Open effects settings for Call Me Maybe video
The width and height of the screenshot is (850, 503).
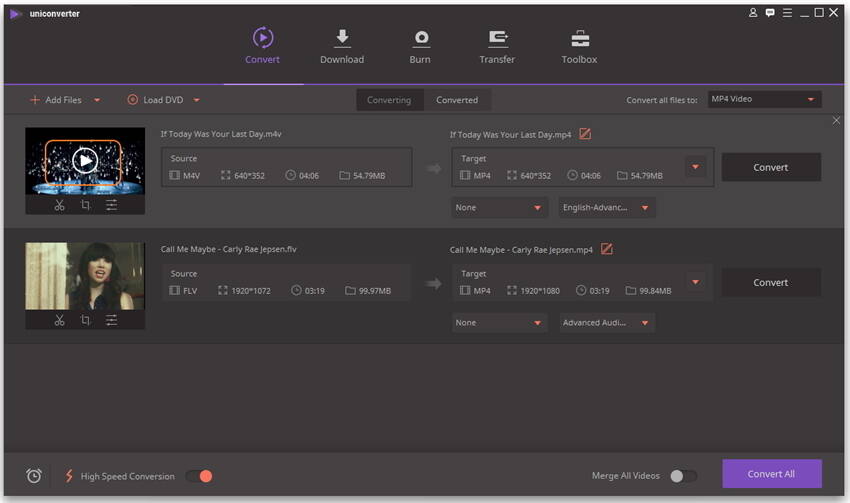[111, 320]
